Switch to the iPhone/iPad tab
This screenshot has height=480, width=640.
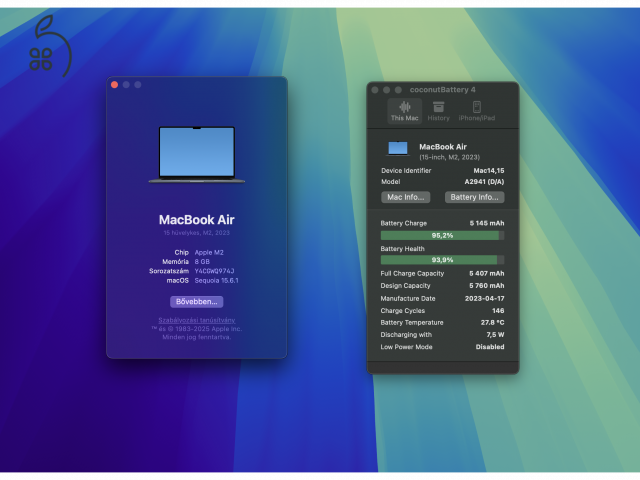tap(476, 111)
